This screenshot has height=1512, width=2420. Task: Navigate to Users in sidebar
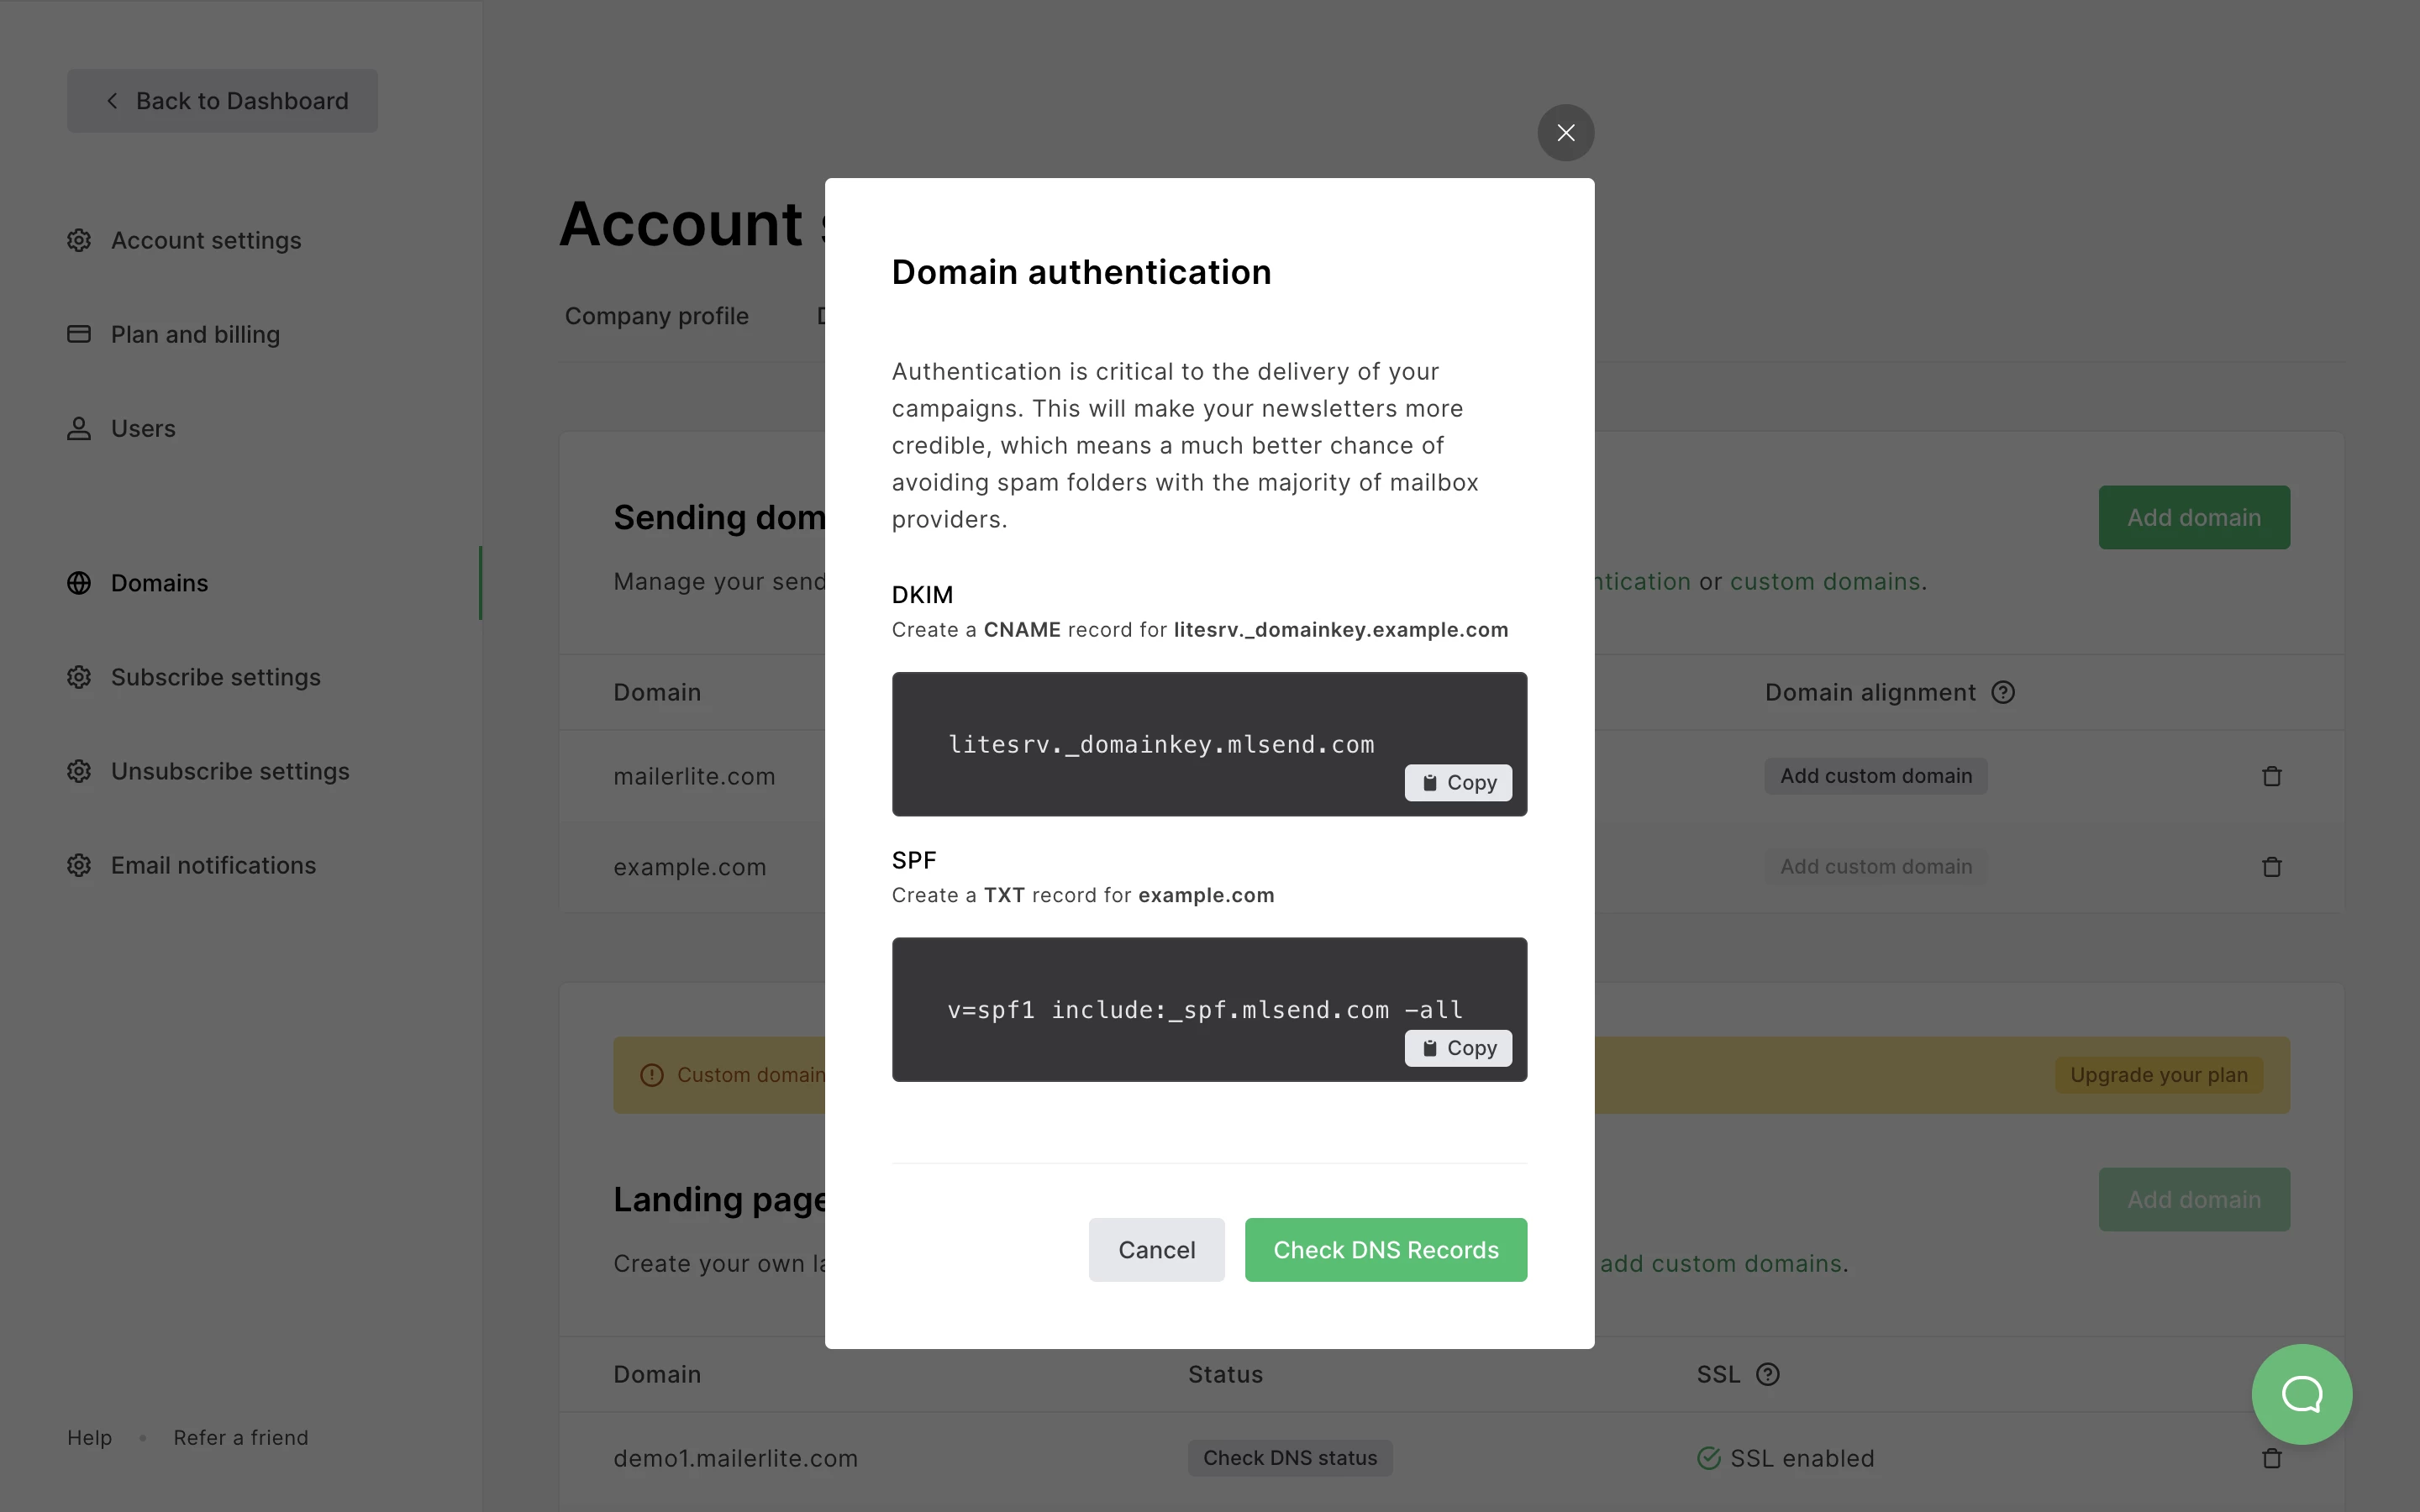pos(143,429)
